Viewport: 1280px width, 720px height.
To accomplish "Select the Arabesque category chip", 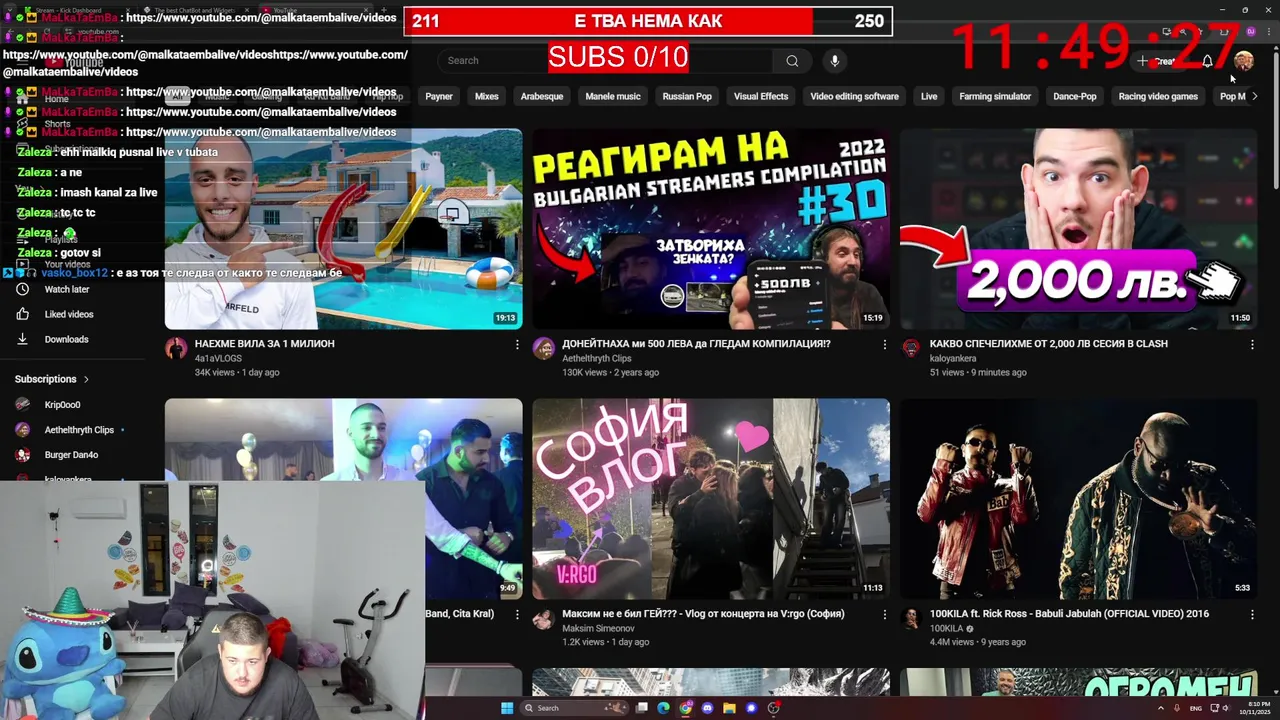I will 542,96.
